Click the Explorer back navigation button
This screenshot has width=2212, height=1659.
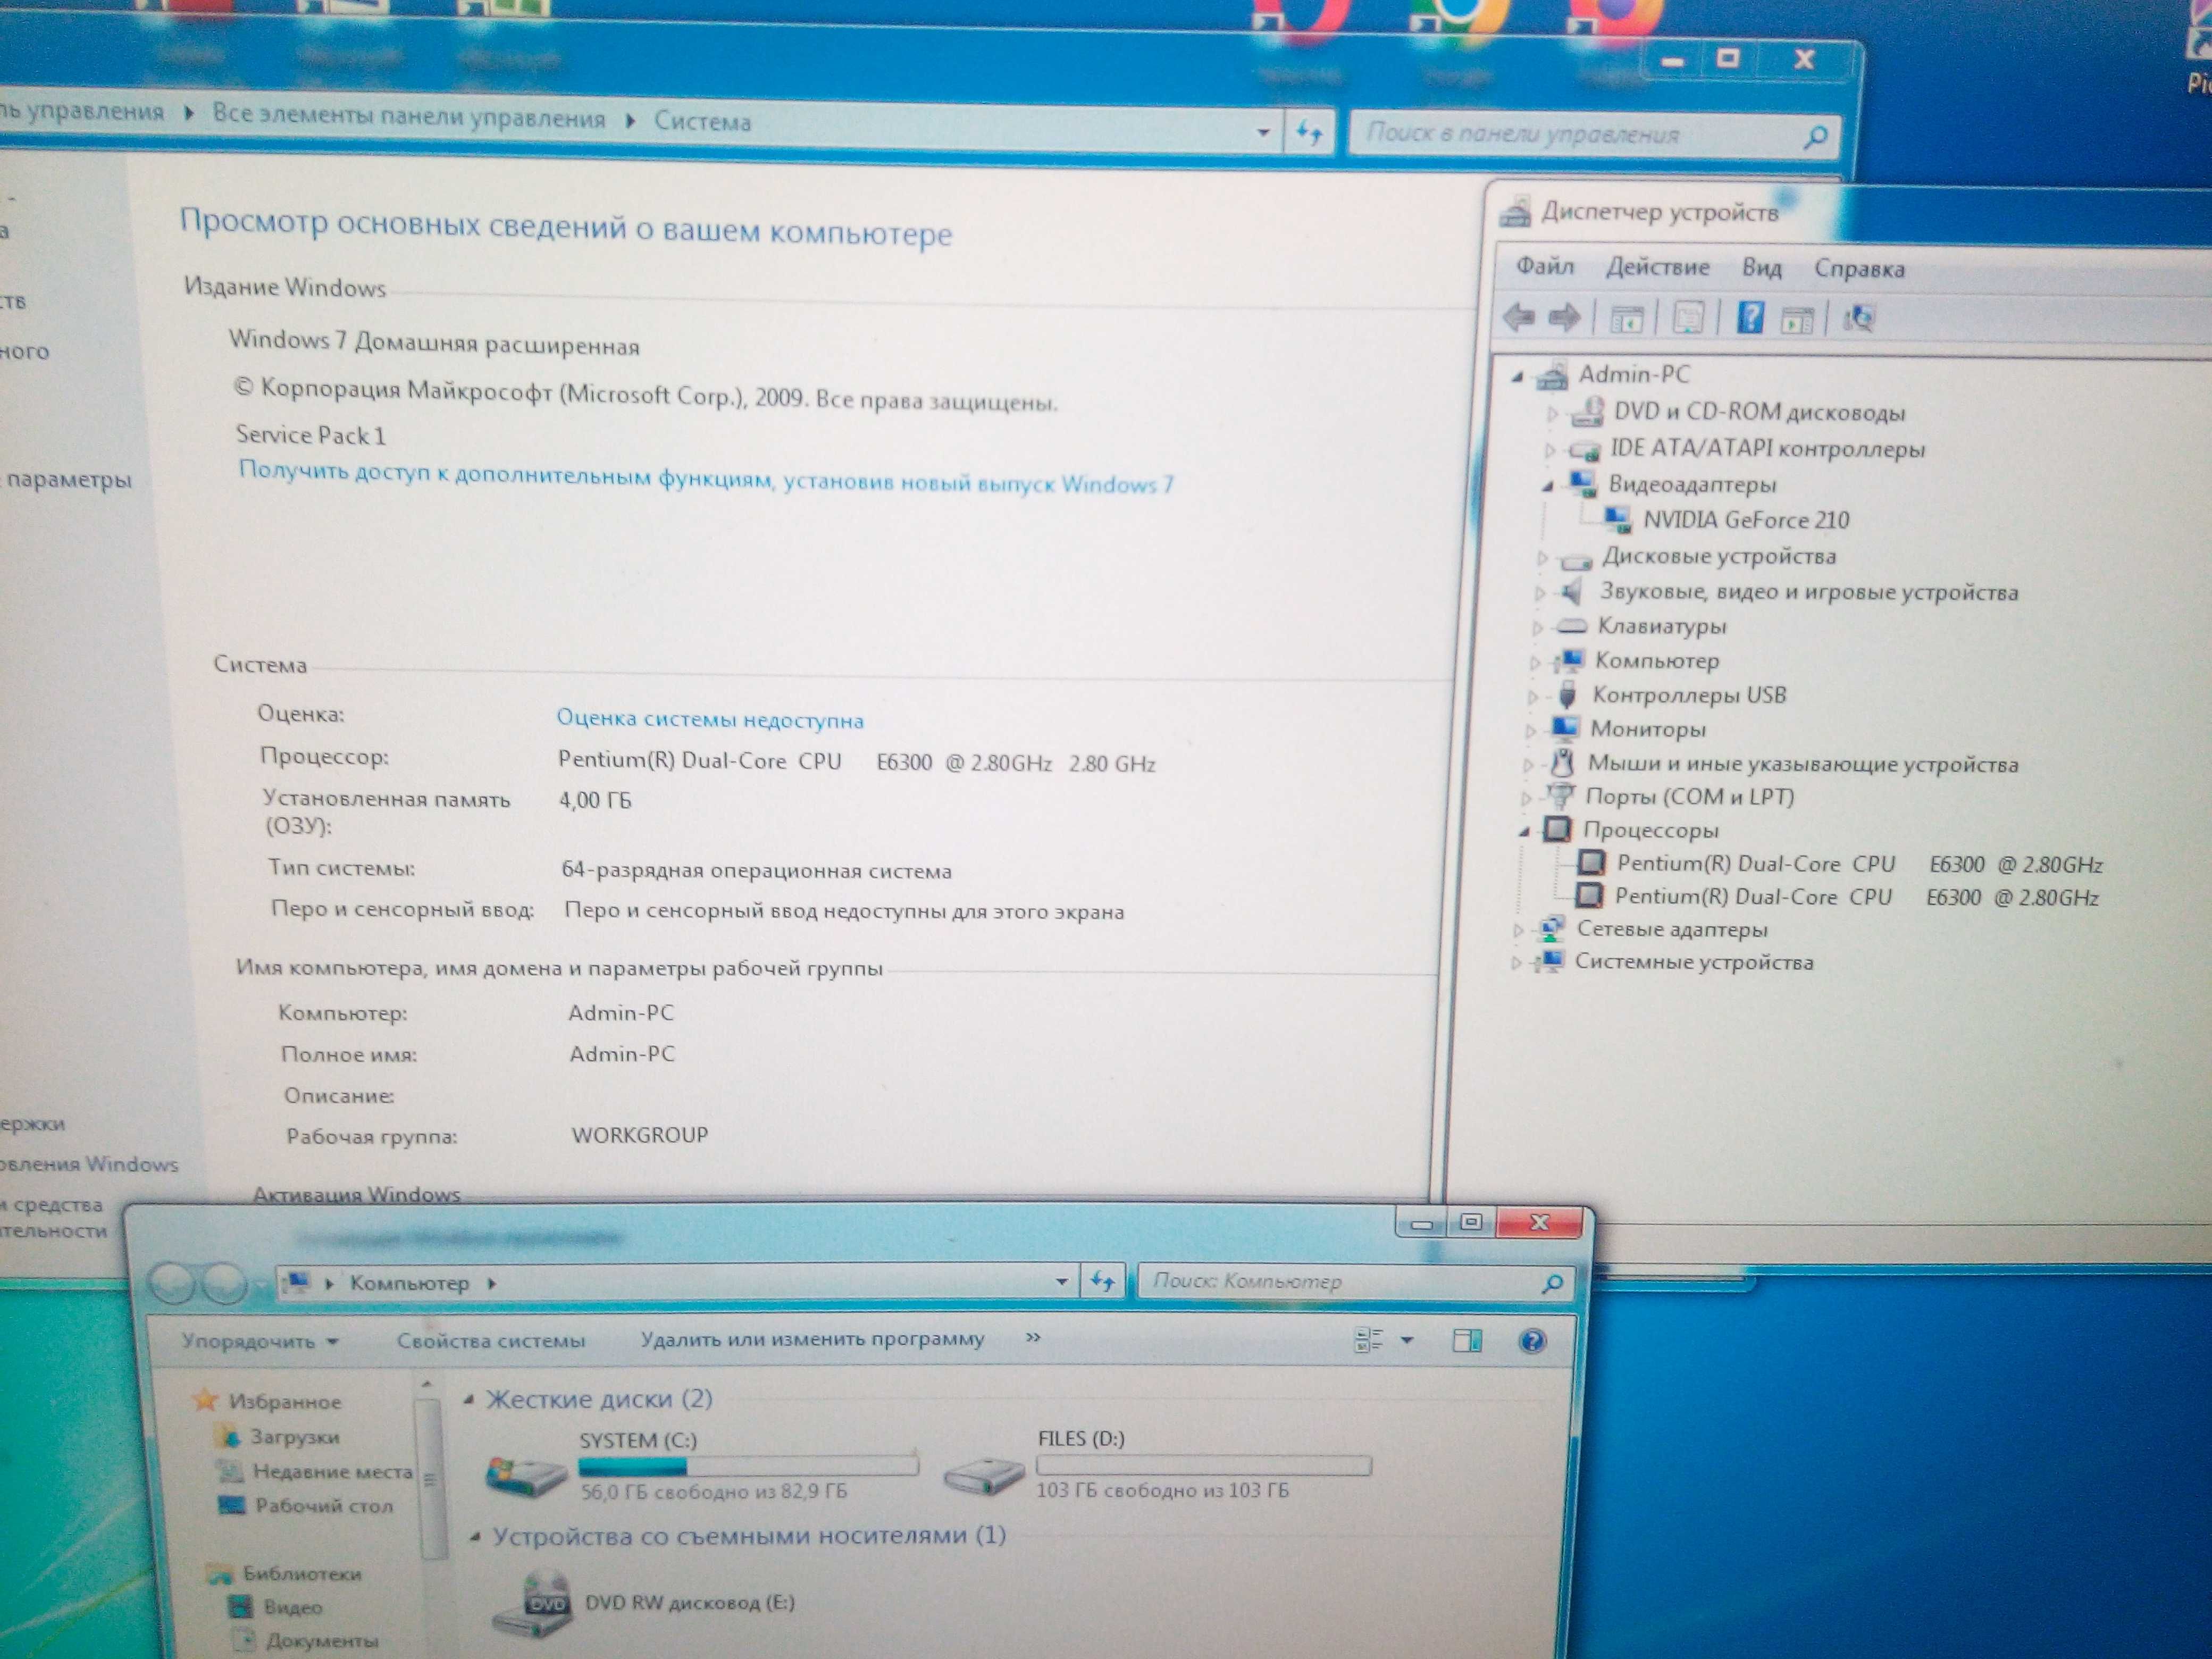click(x=171, y=1283)
